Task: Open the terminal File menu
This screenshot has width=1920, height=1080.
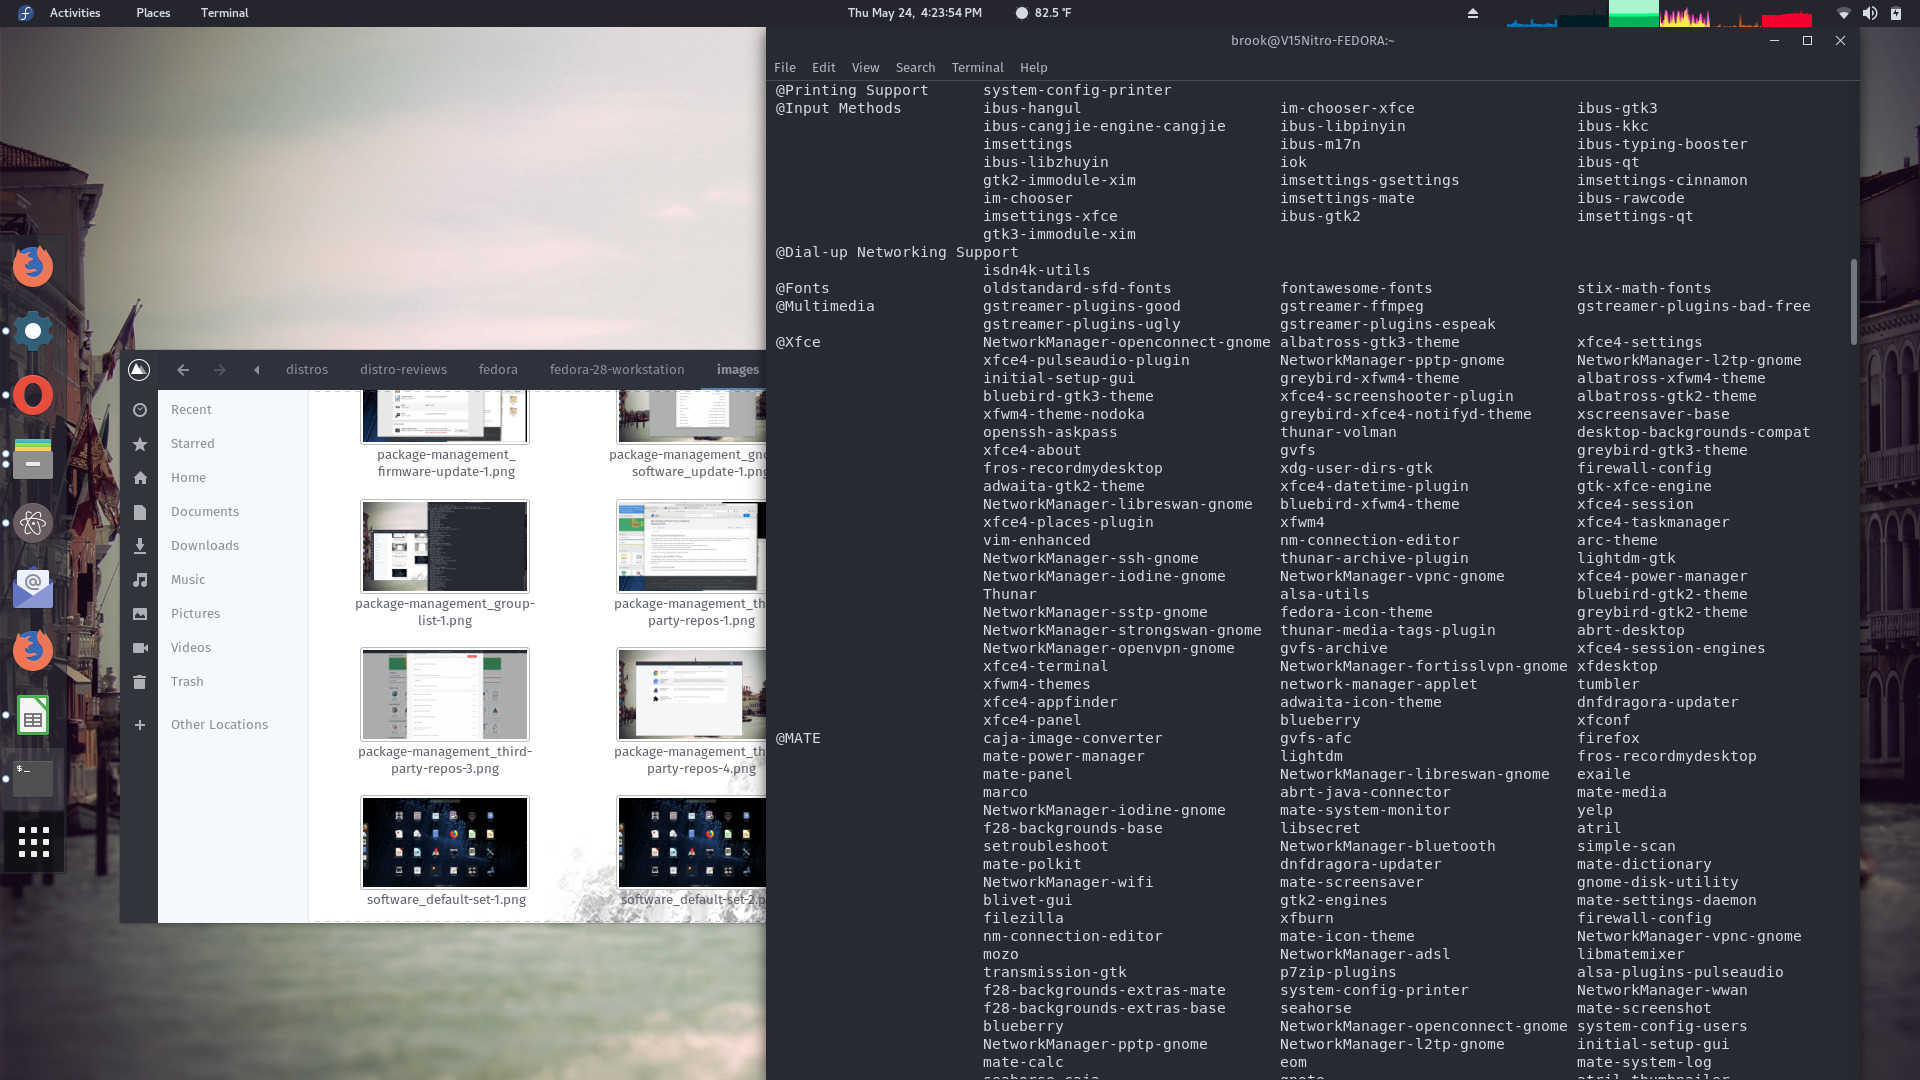Action: [x=785, y=67]
